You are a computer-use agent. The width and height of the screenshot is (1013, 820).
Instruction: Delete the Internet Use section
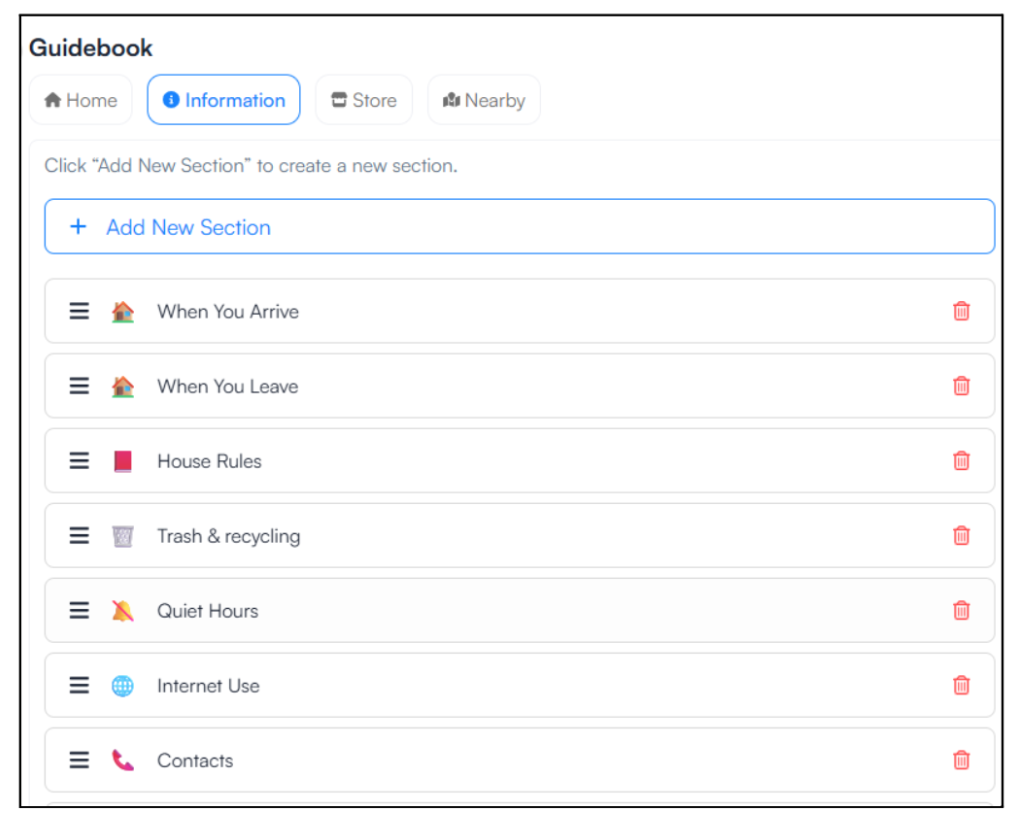(x=961, y=686)
